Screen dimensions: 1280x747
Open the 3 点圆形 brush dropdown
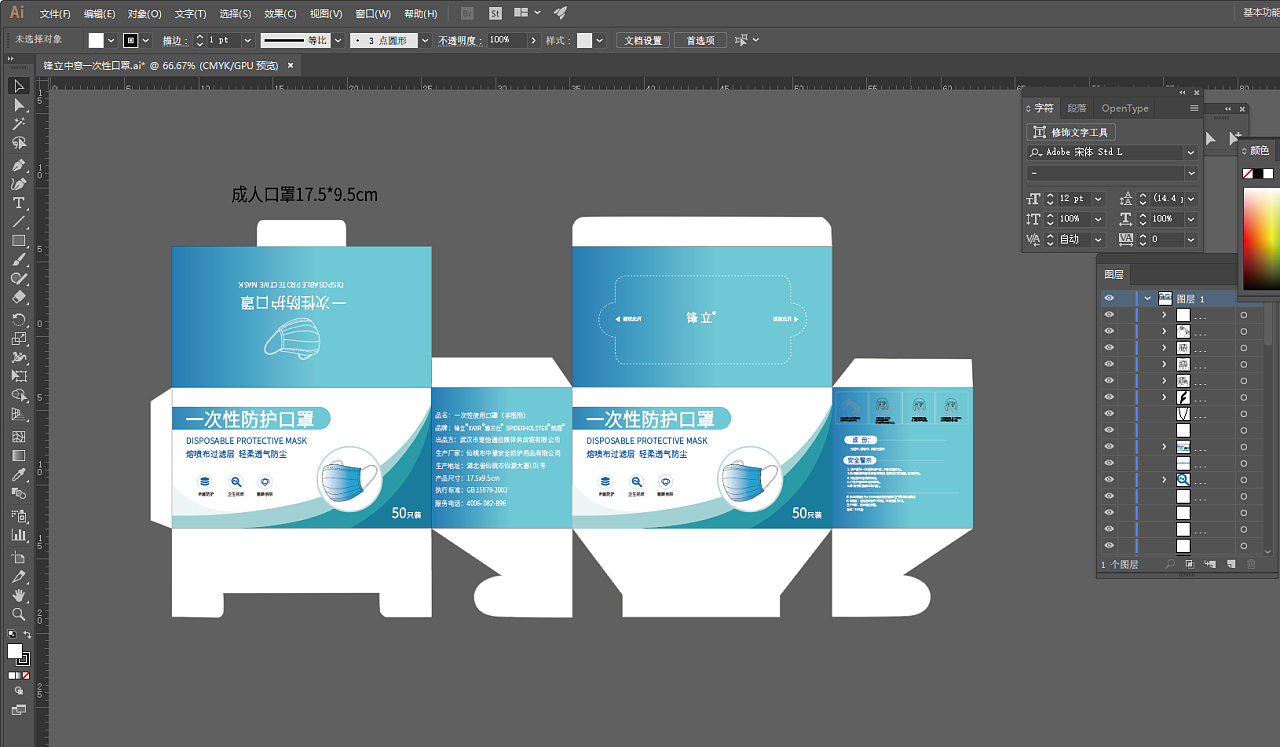point(425,40)
